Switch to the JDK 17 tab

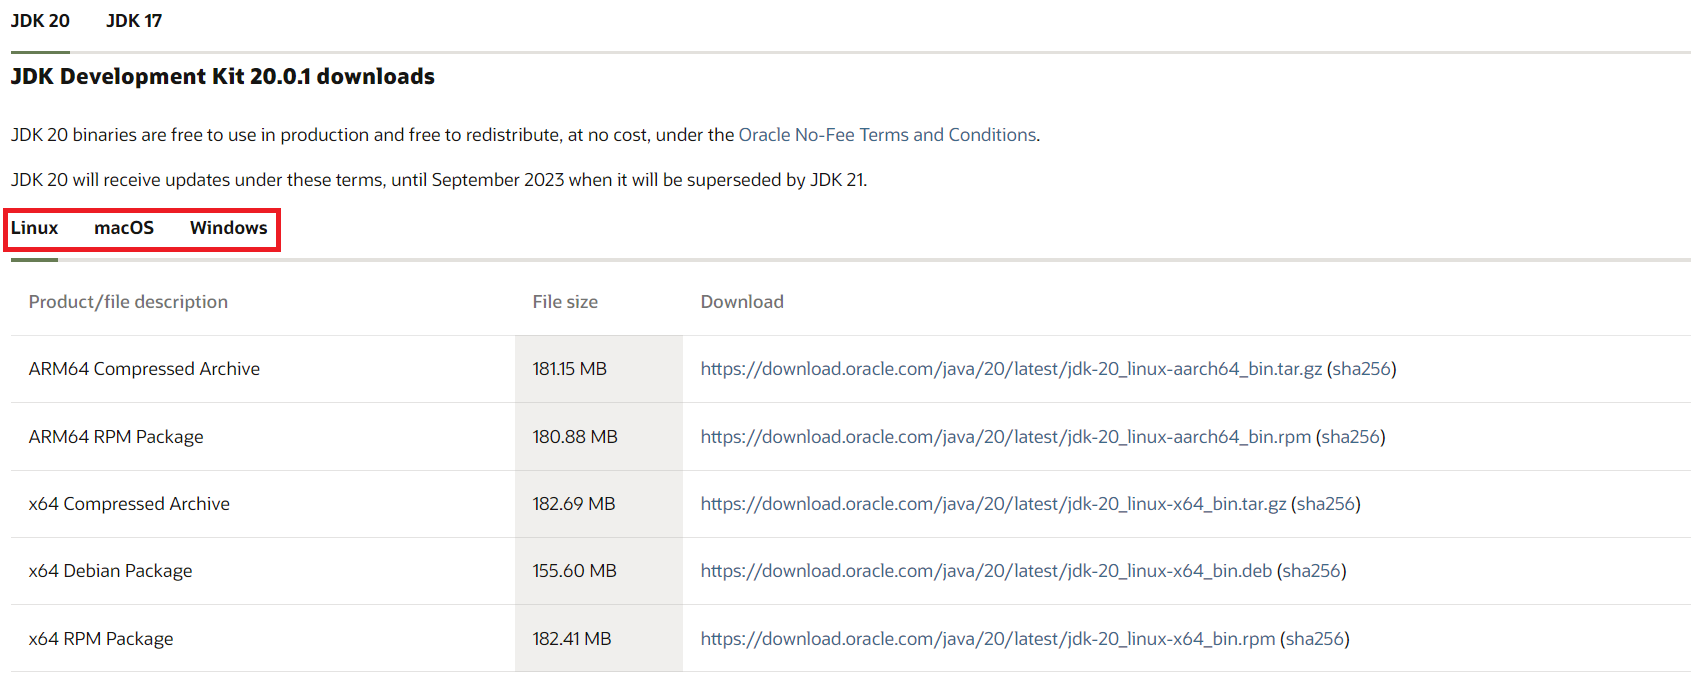tap(134, 21)
